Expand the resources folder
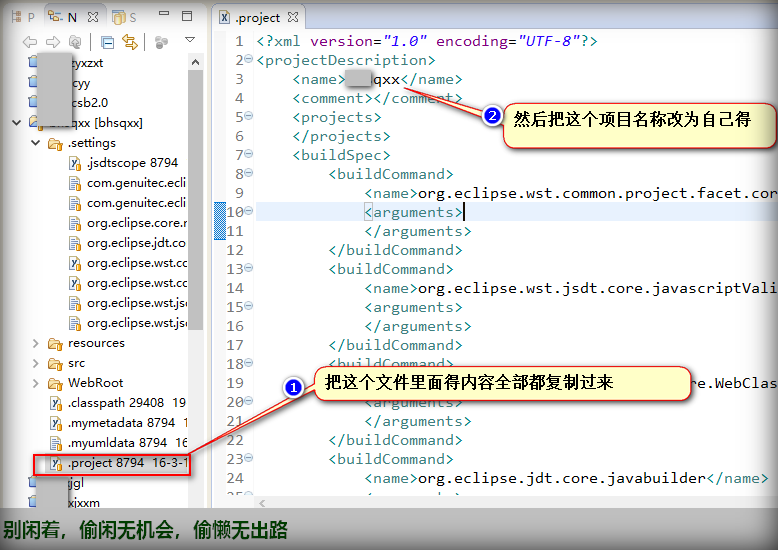The width and height of the screenshot is (778, 550). [x=36, y=343]
